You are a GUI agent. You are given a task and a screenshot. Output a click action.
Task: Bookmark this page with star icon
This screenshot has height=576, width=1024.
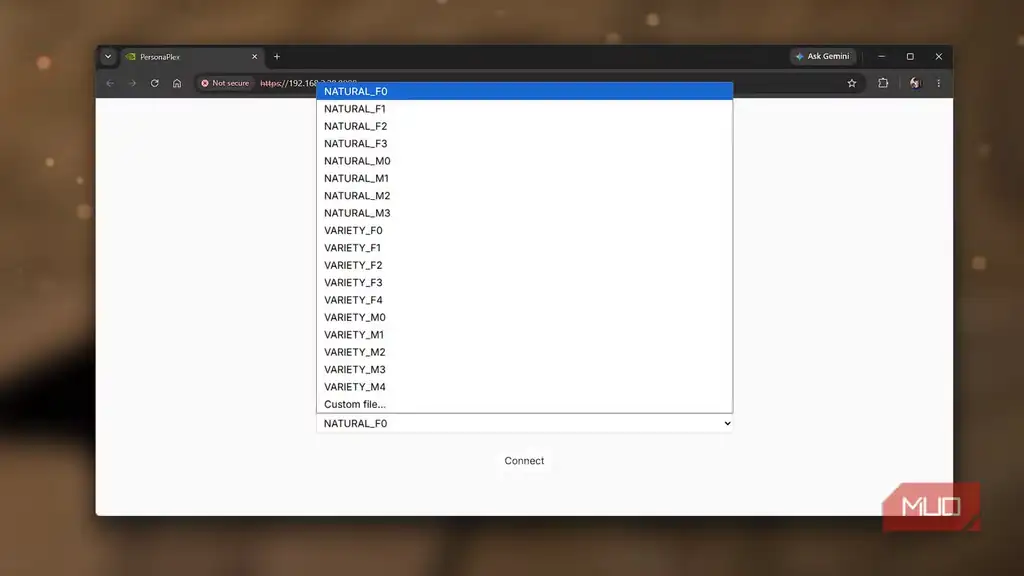click(x=852, y=83)
